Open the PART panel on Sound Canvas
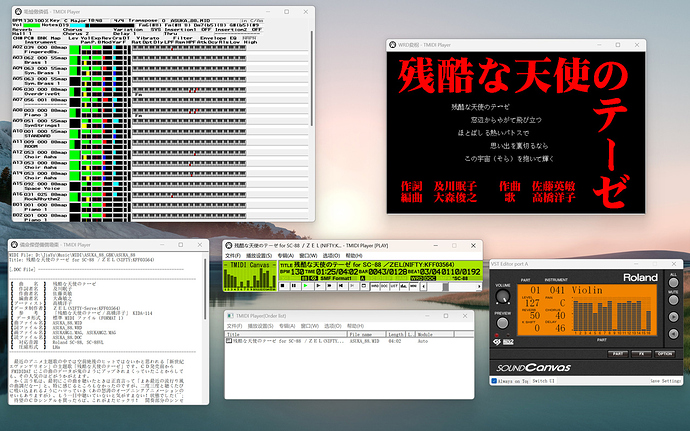 [618, 354]
